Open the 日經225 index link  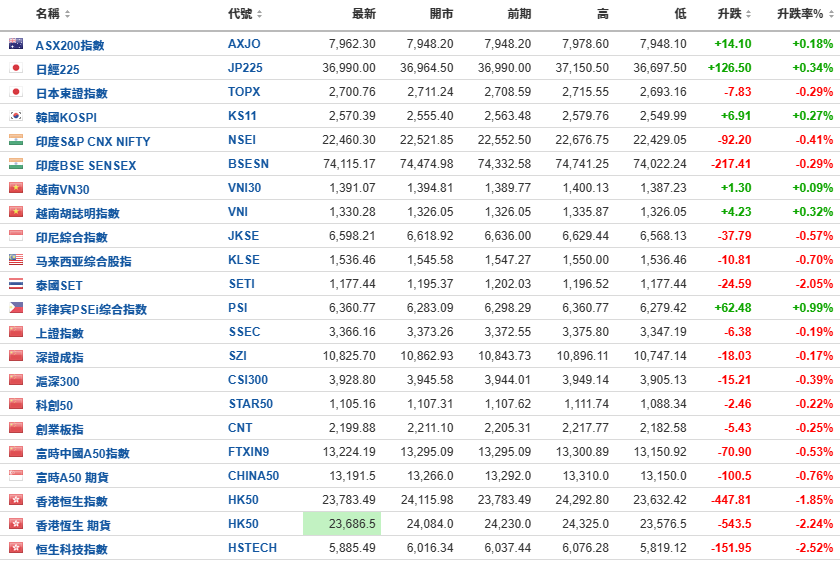point(57,70)
